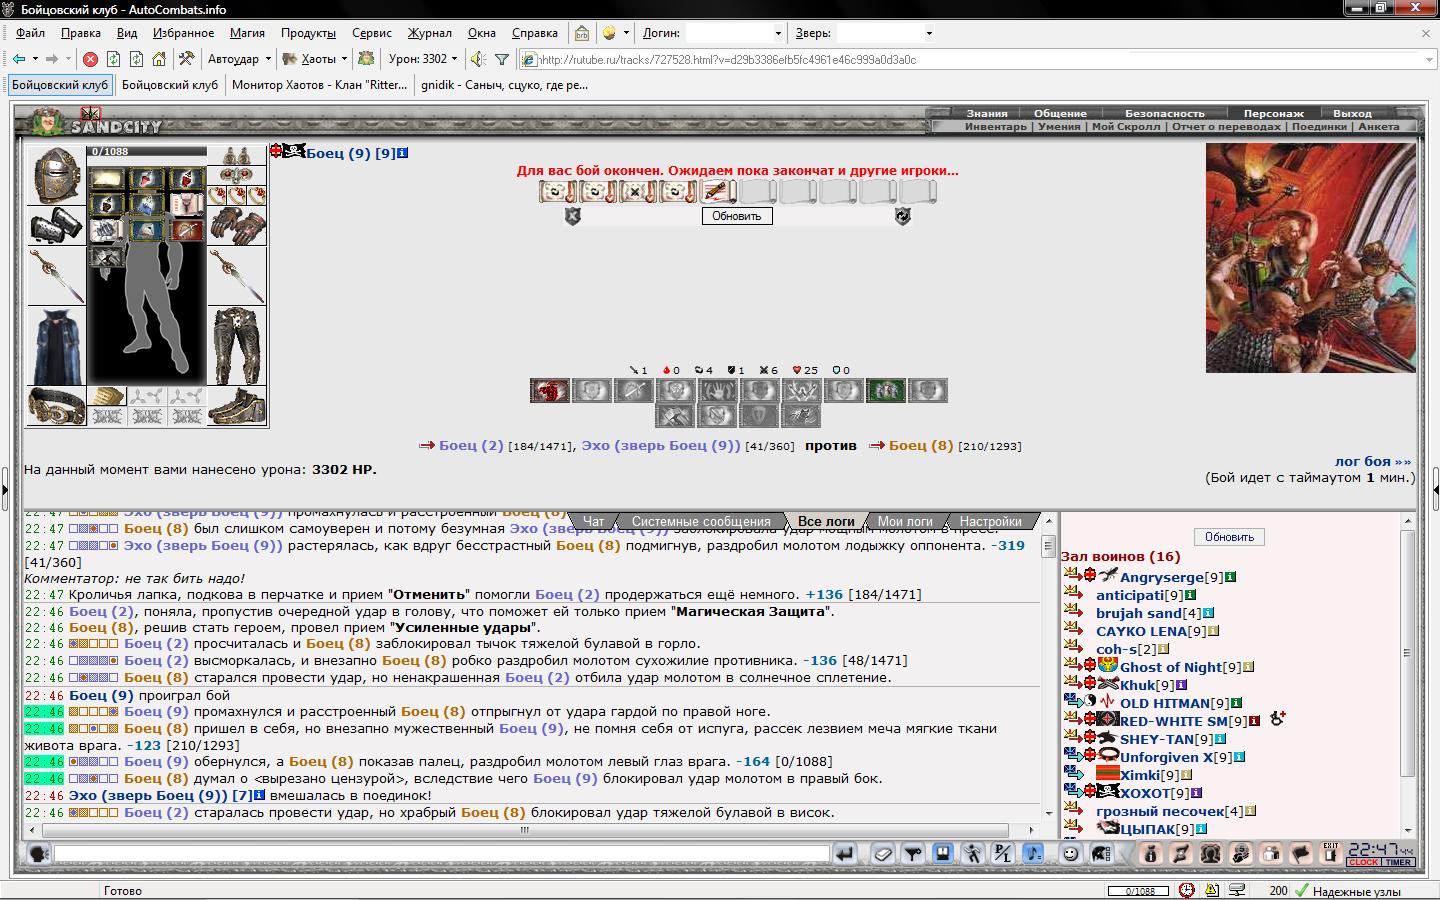Click the brb house icon

[582, 33]
